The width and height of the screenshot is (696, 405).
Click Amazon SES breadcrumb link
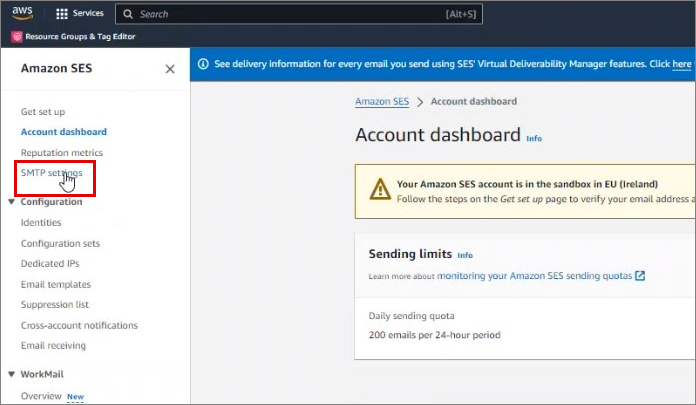pos(383,102)
